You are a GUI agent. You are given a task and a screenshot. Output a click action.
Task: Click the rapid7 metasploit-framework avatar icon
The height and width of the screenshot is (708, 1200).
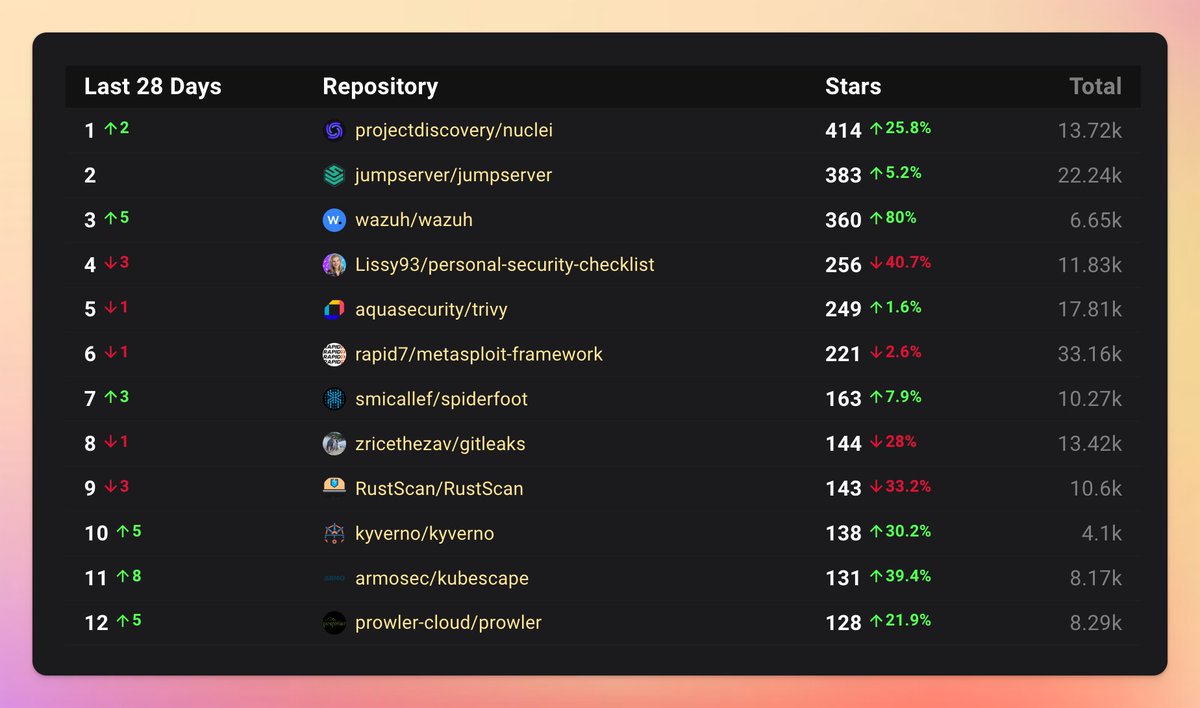(x=334, y=355)
